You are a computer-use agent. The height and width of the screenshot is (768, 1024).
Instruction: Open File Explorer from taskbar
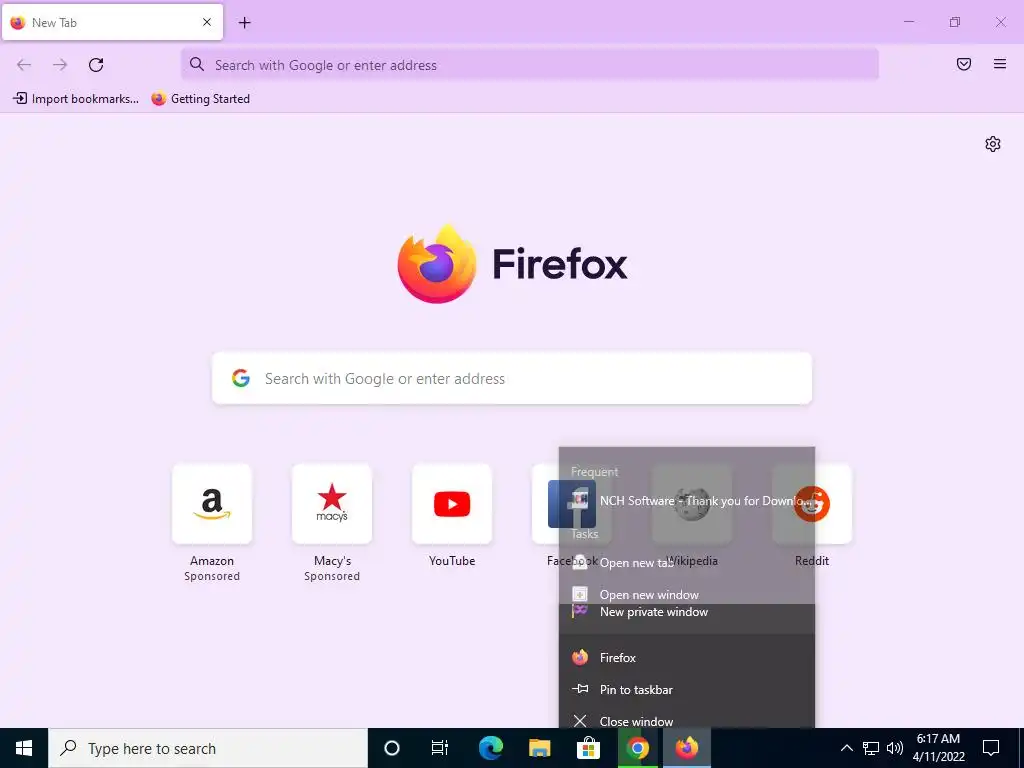(x=539, y=748)
